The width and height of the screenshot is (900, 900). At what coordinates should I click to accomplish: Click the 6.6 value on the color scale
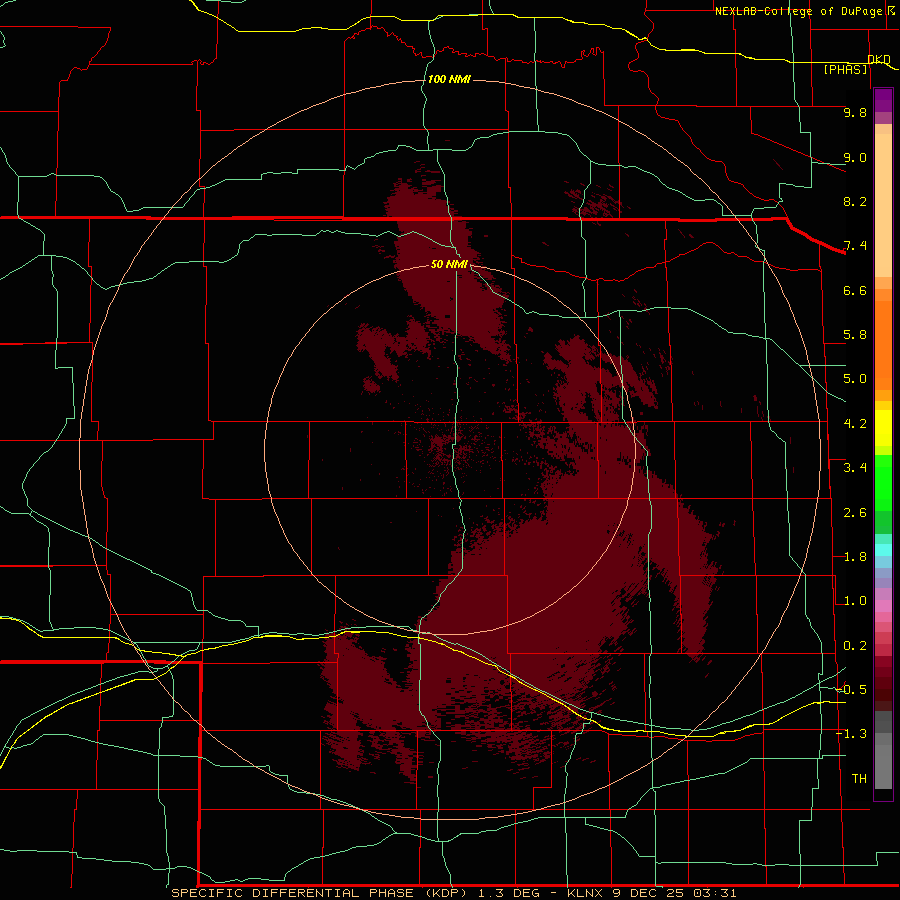855,290
